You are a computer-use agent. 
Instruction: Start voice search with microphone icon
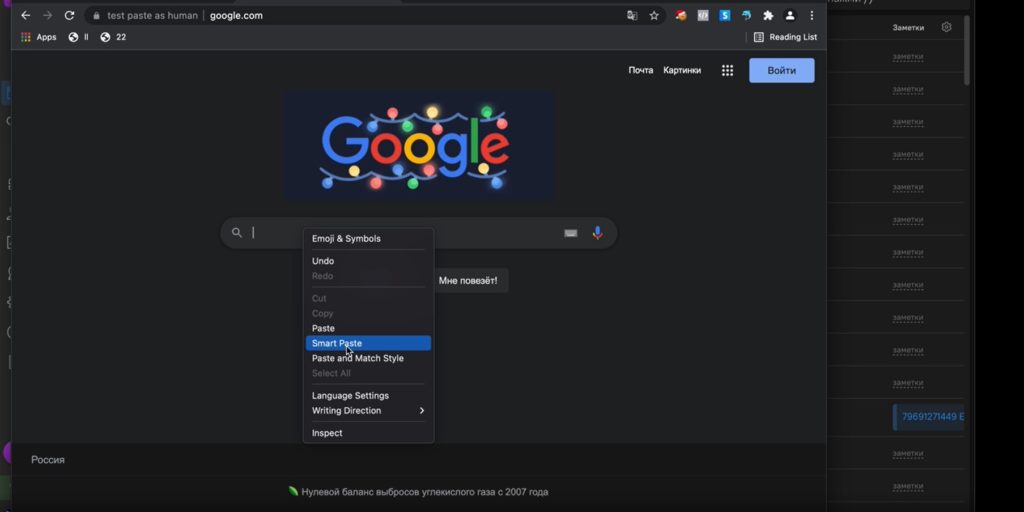597,233
